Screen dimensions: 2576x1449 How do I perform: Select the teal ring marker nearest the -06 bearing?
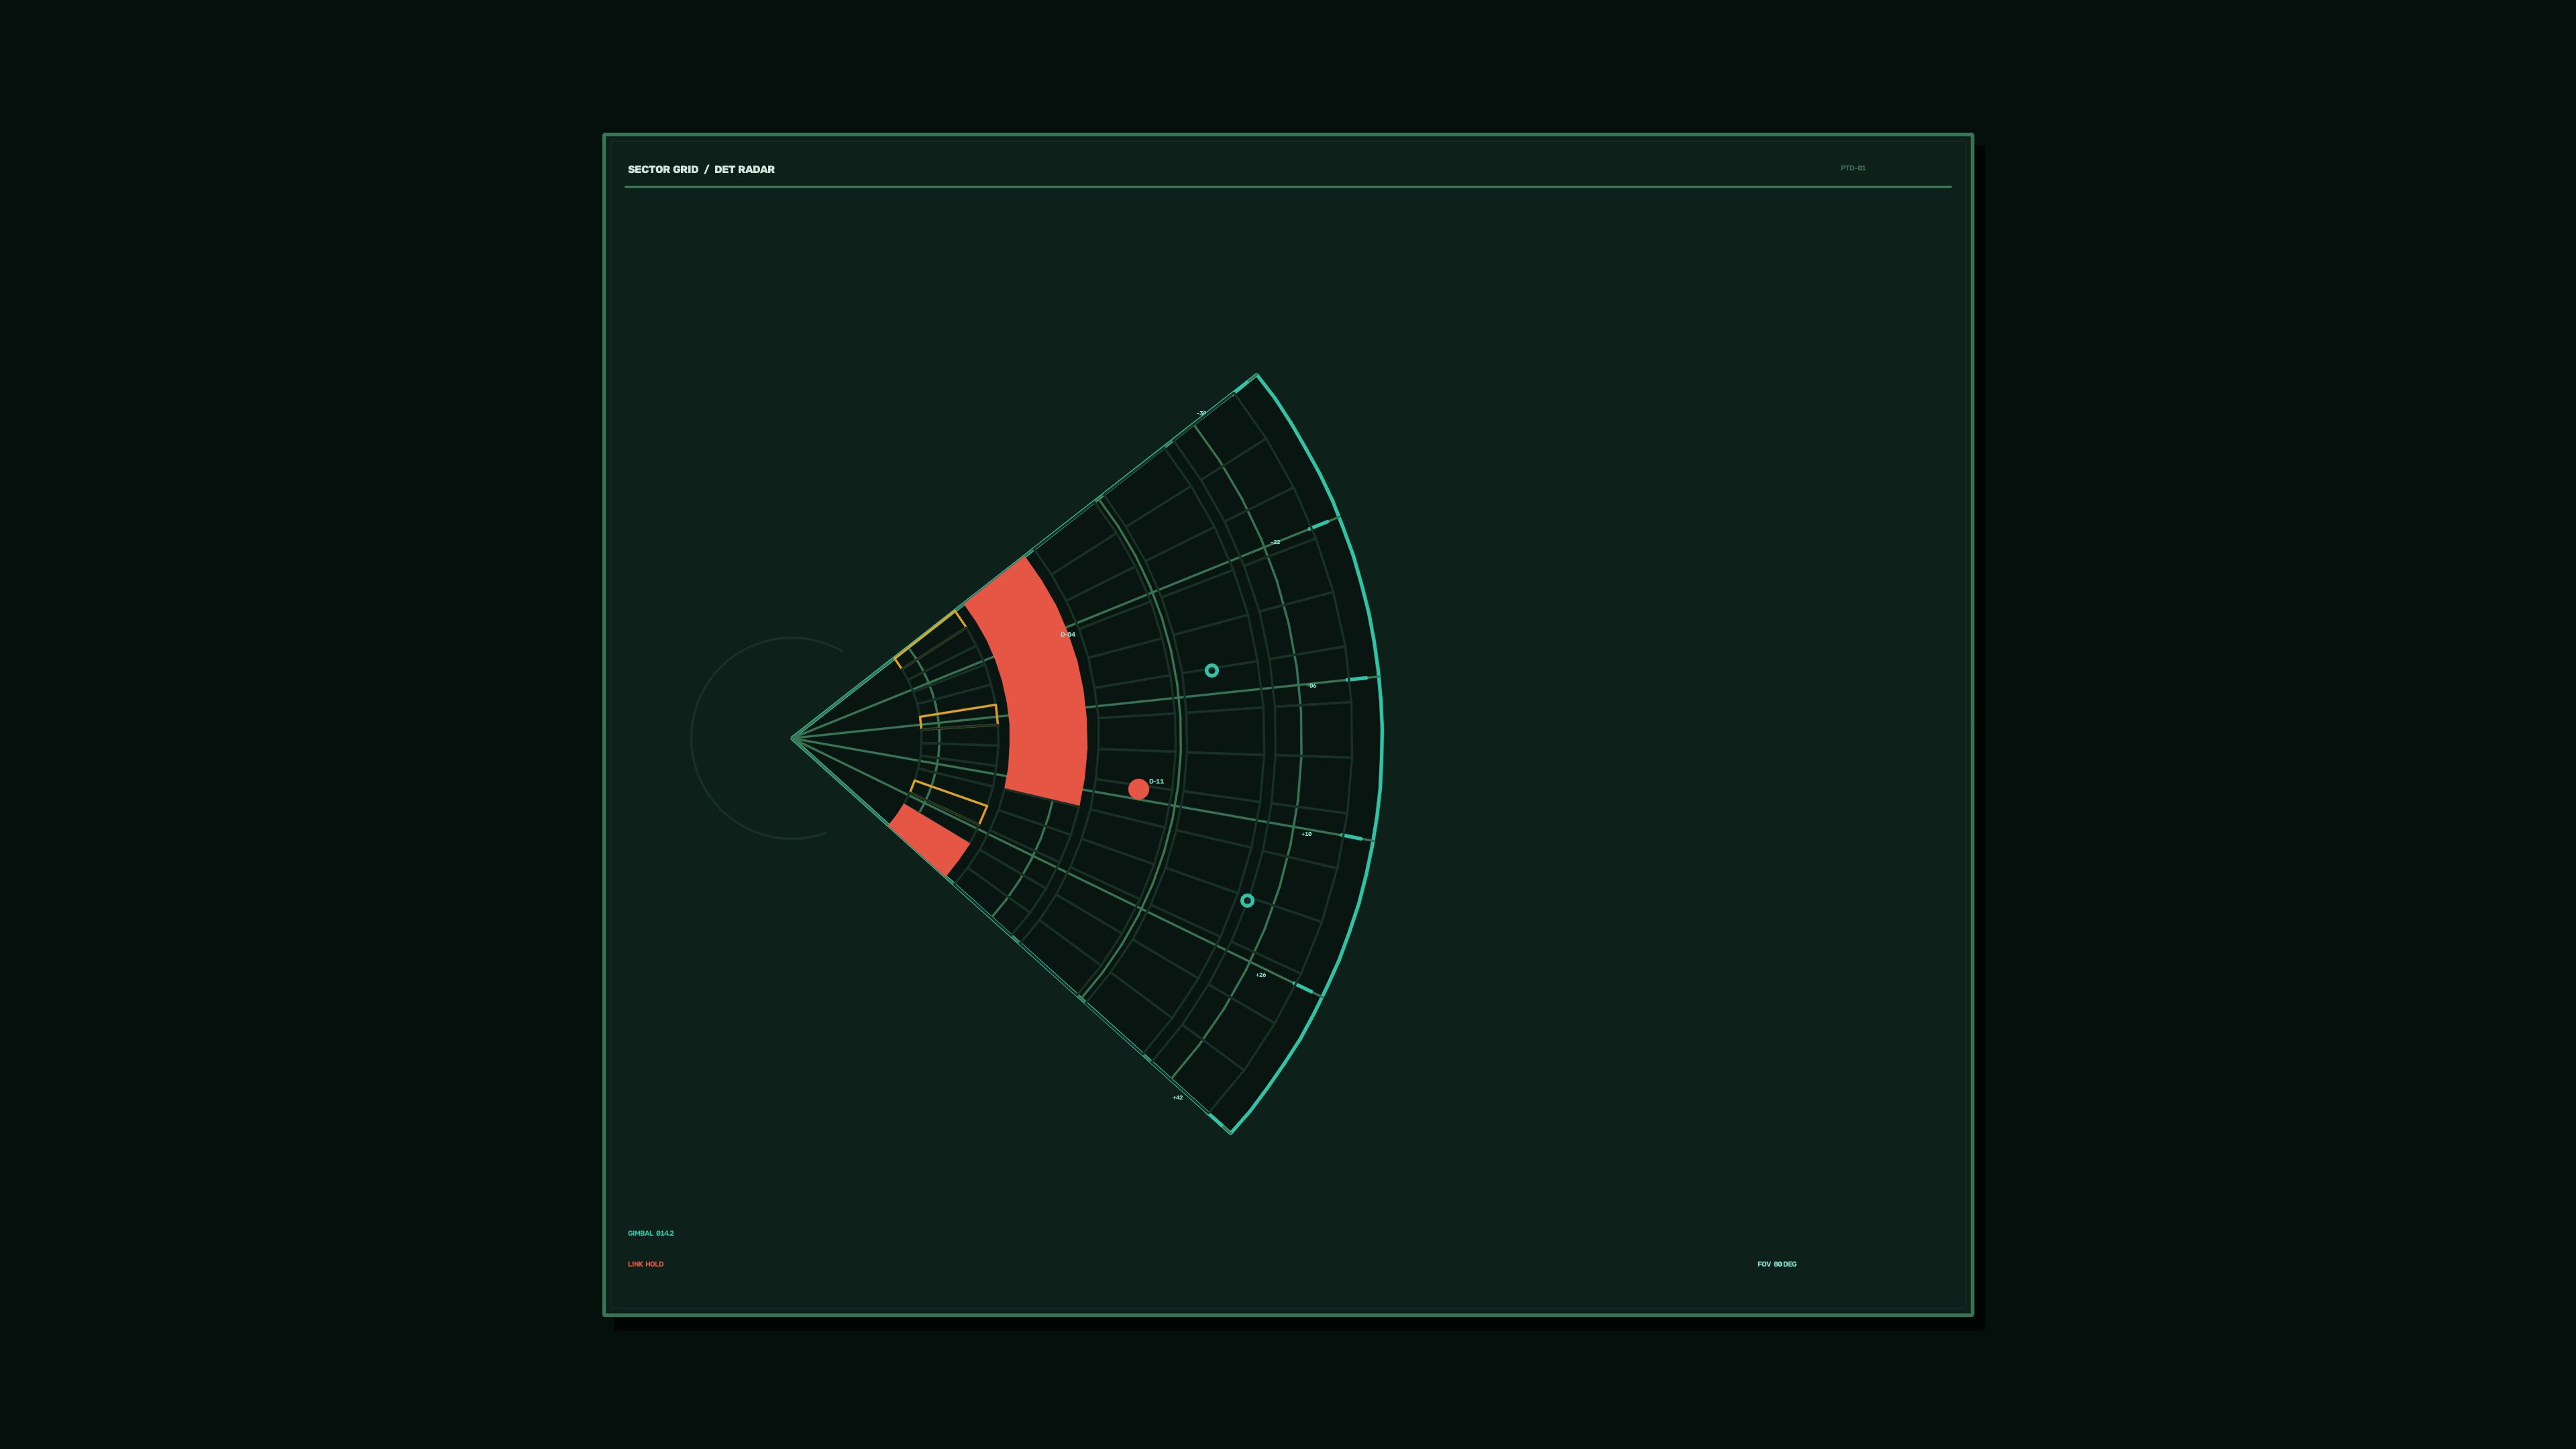pos(1211,670)
